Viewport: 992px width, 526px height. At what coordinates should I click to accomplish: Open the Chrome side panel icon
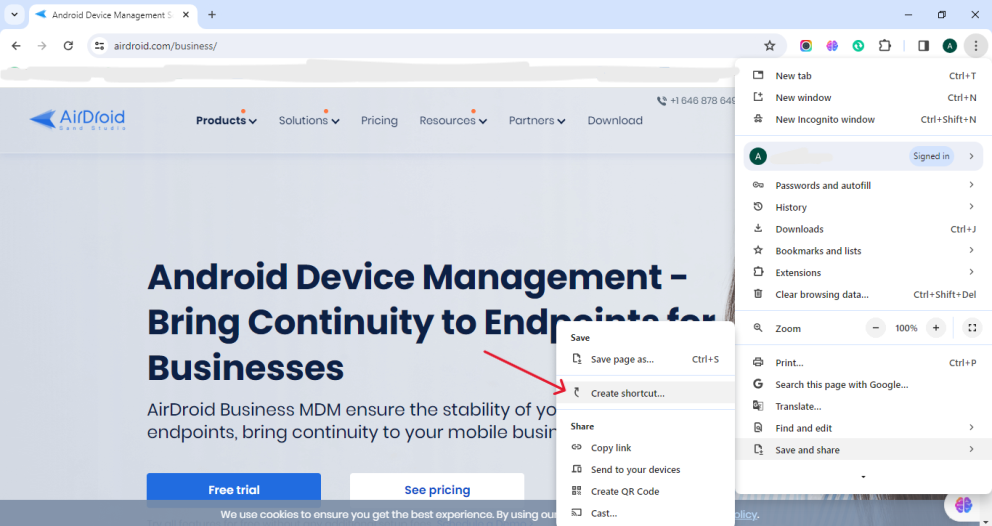coord(923,46)
